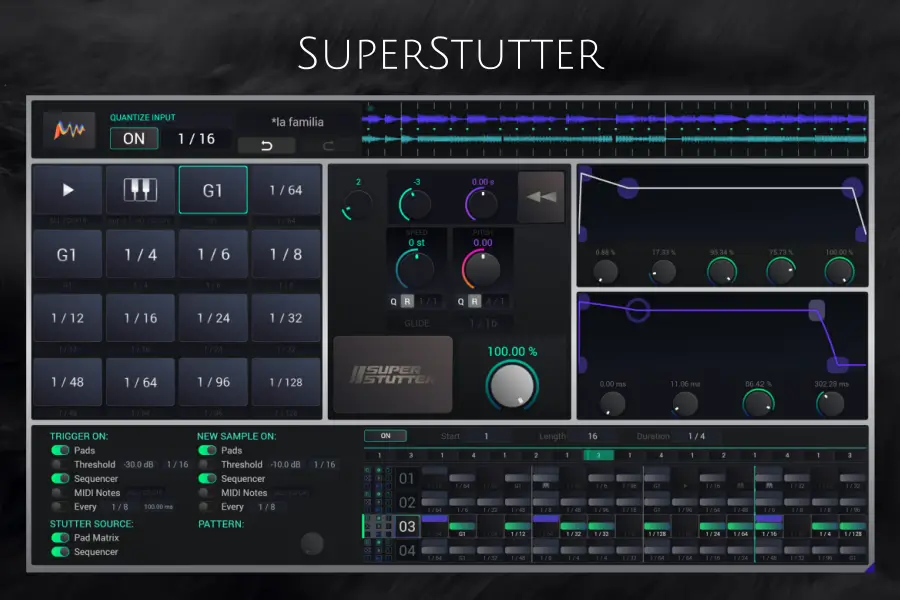Click the Q button under the speed knob
900x600 pixels.
click(x=393, y=301)
